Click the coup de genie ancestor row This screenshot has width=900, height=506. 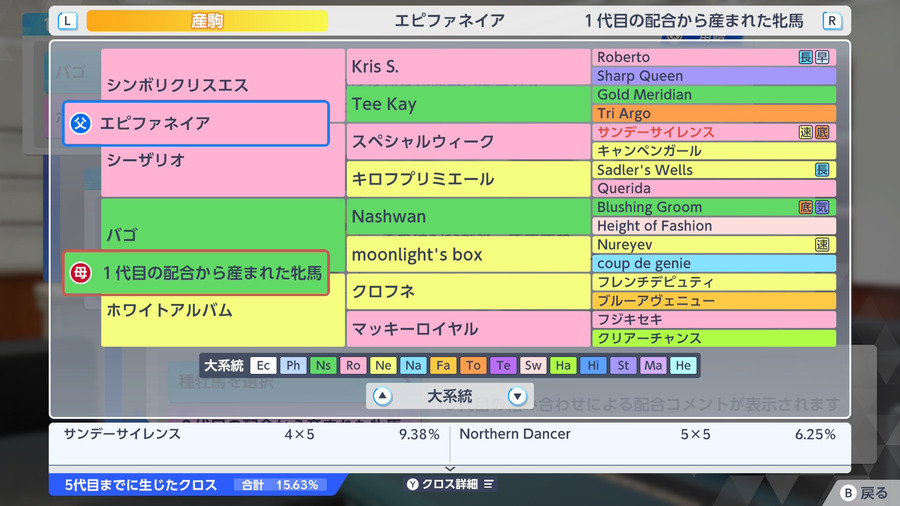point(714,263)
